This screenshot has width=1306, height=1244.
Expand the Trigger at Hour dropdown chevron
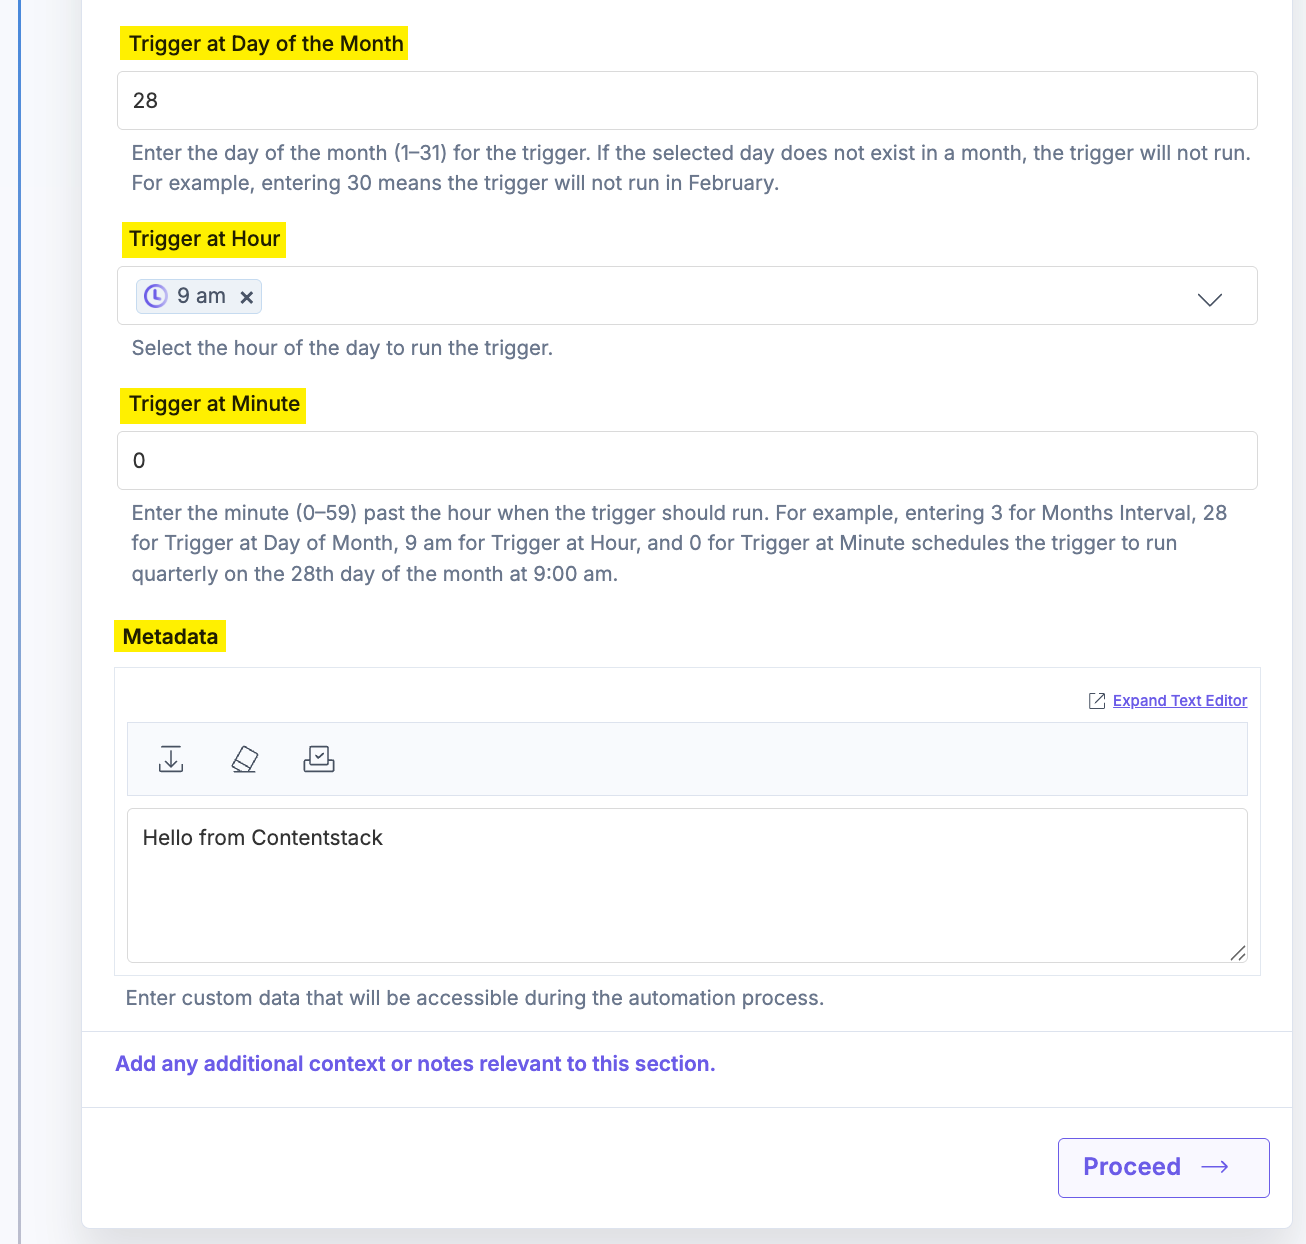tap(1210, 299)
